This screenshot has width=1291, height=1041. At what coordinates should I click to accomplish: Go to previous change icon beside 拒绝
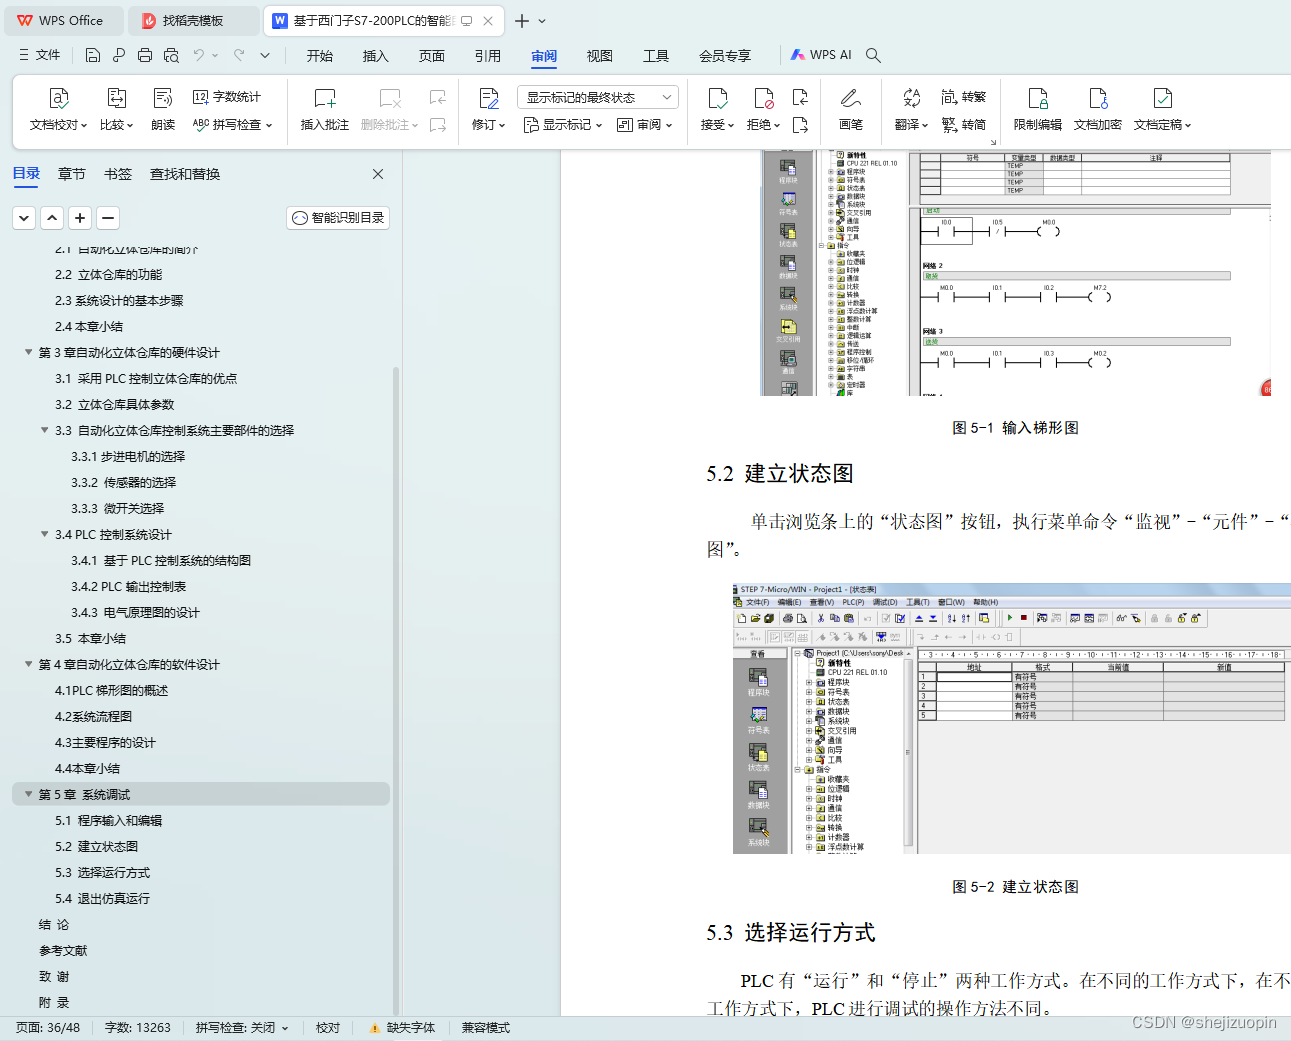click(800, 97)
